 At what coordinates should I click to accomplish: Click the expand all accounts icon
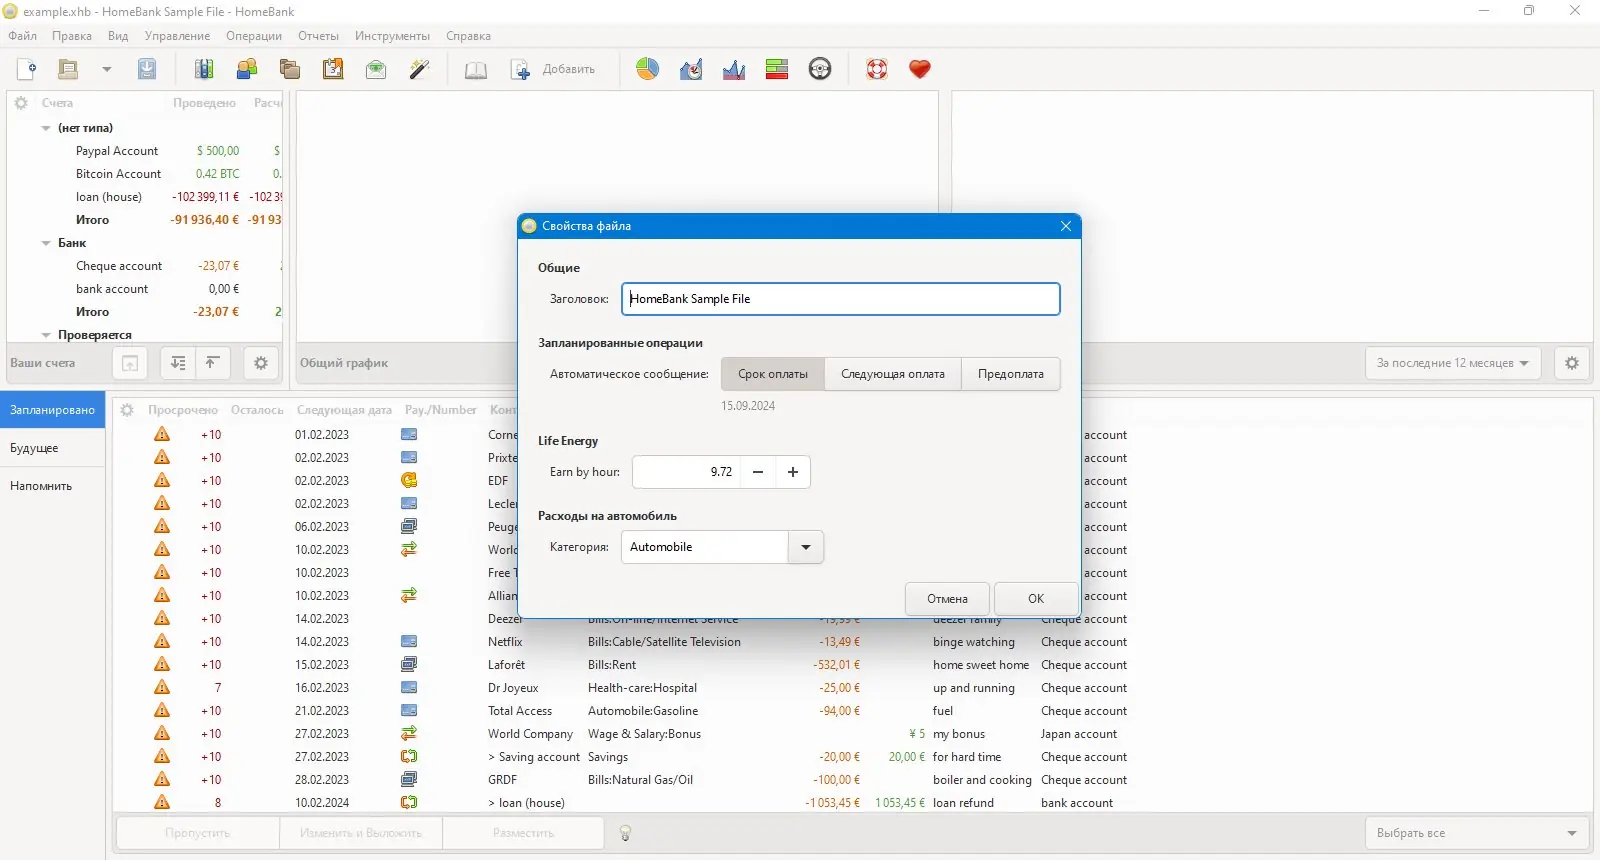[178, 363]
